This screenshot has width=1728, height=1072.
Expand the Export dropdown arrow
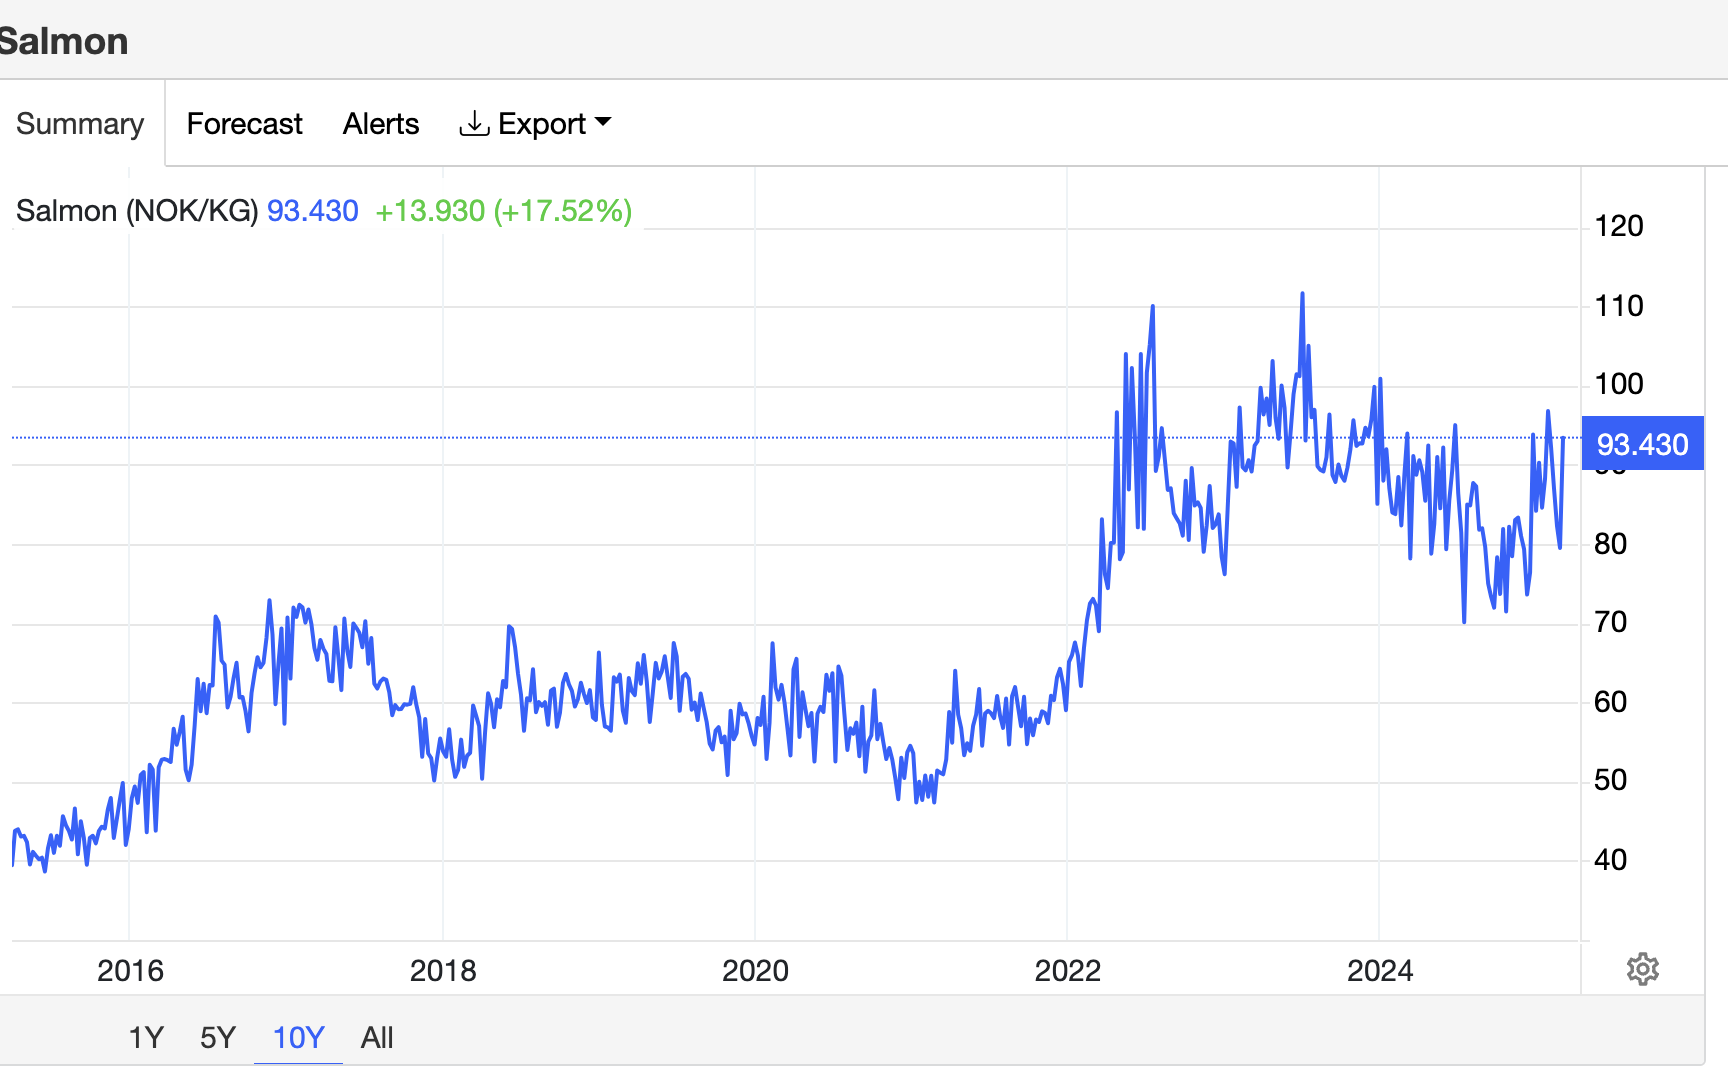603,122
